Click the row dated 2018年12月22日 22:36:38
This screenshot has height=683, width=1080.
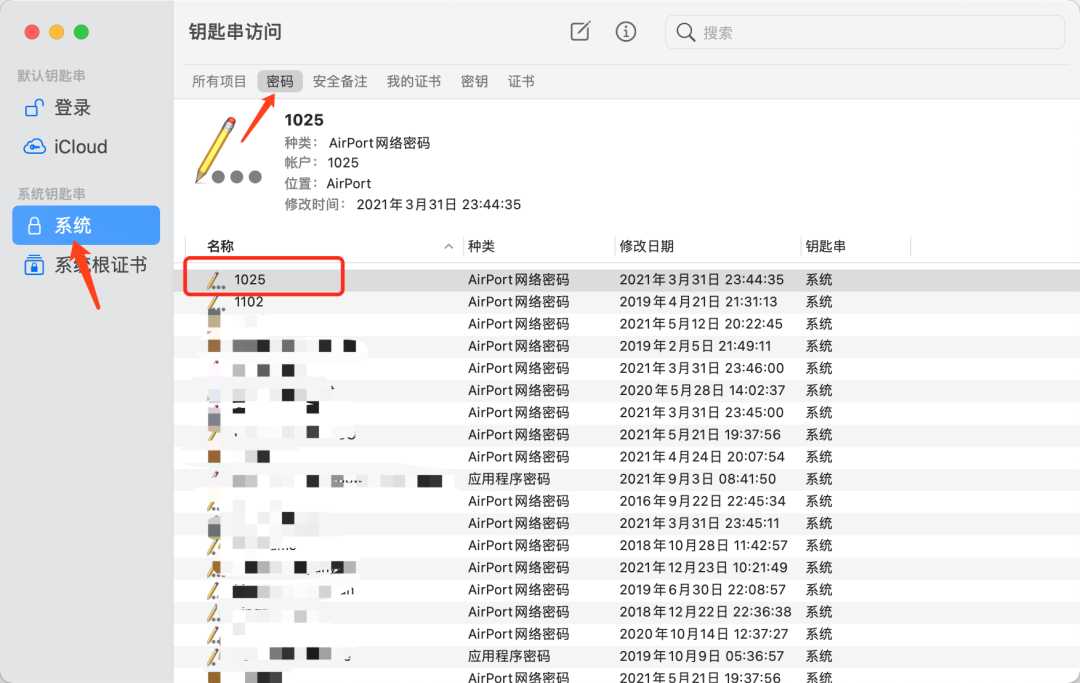click(627, 611)
